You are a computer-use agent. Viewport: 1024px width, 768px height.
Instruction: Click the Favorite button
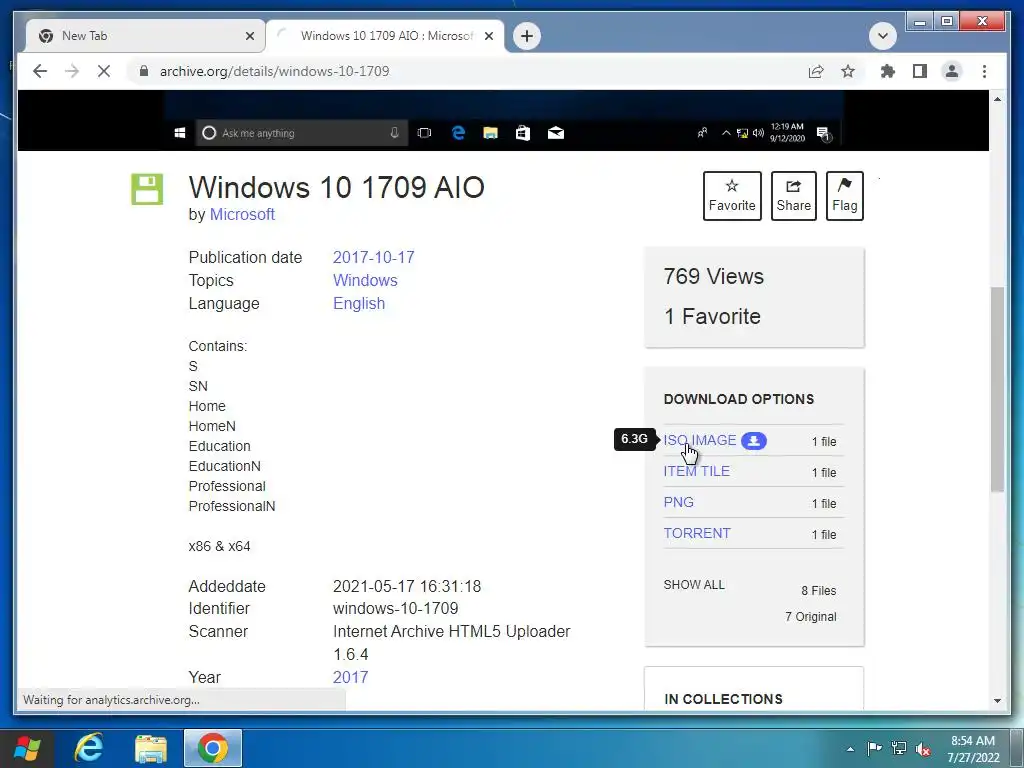[x=732, y=196]
